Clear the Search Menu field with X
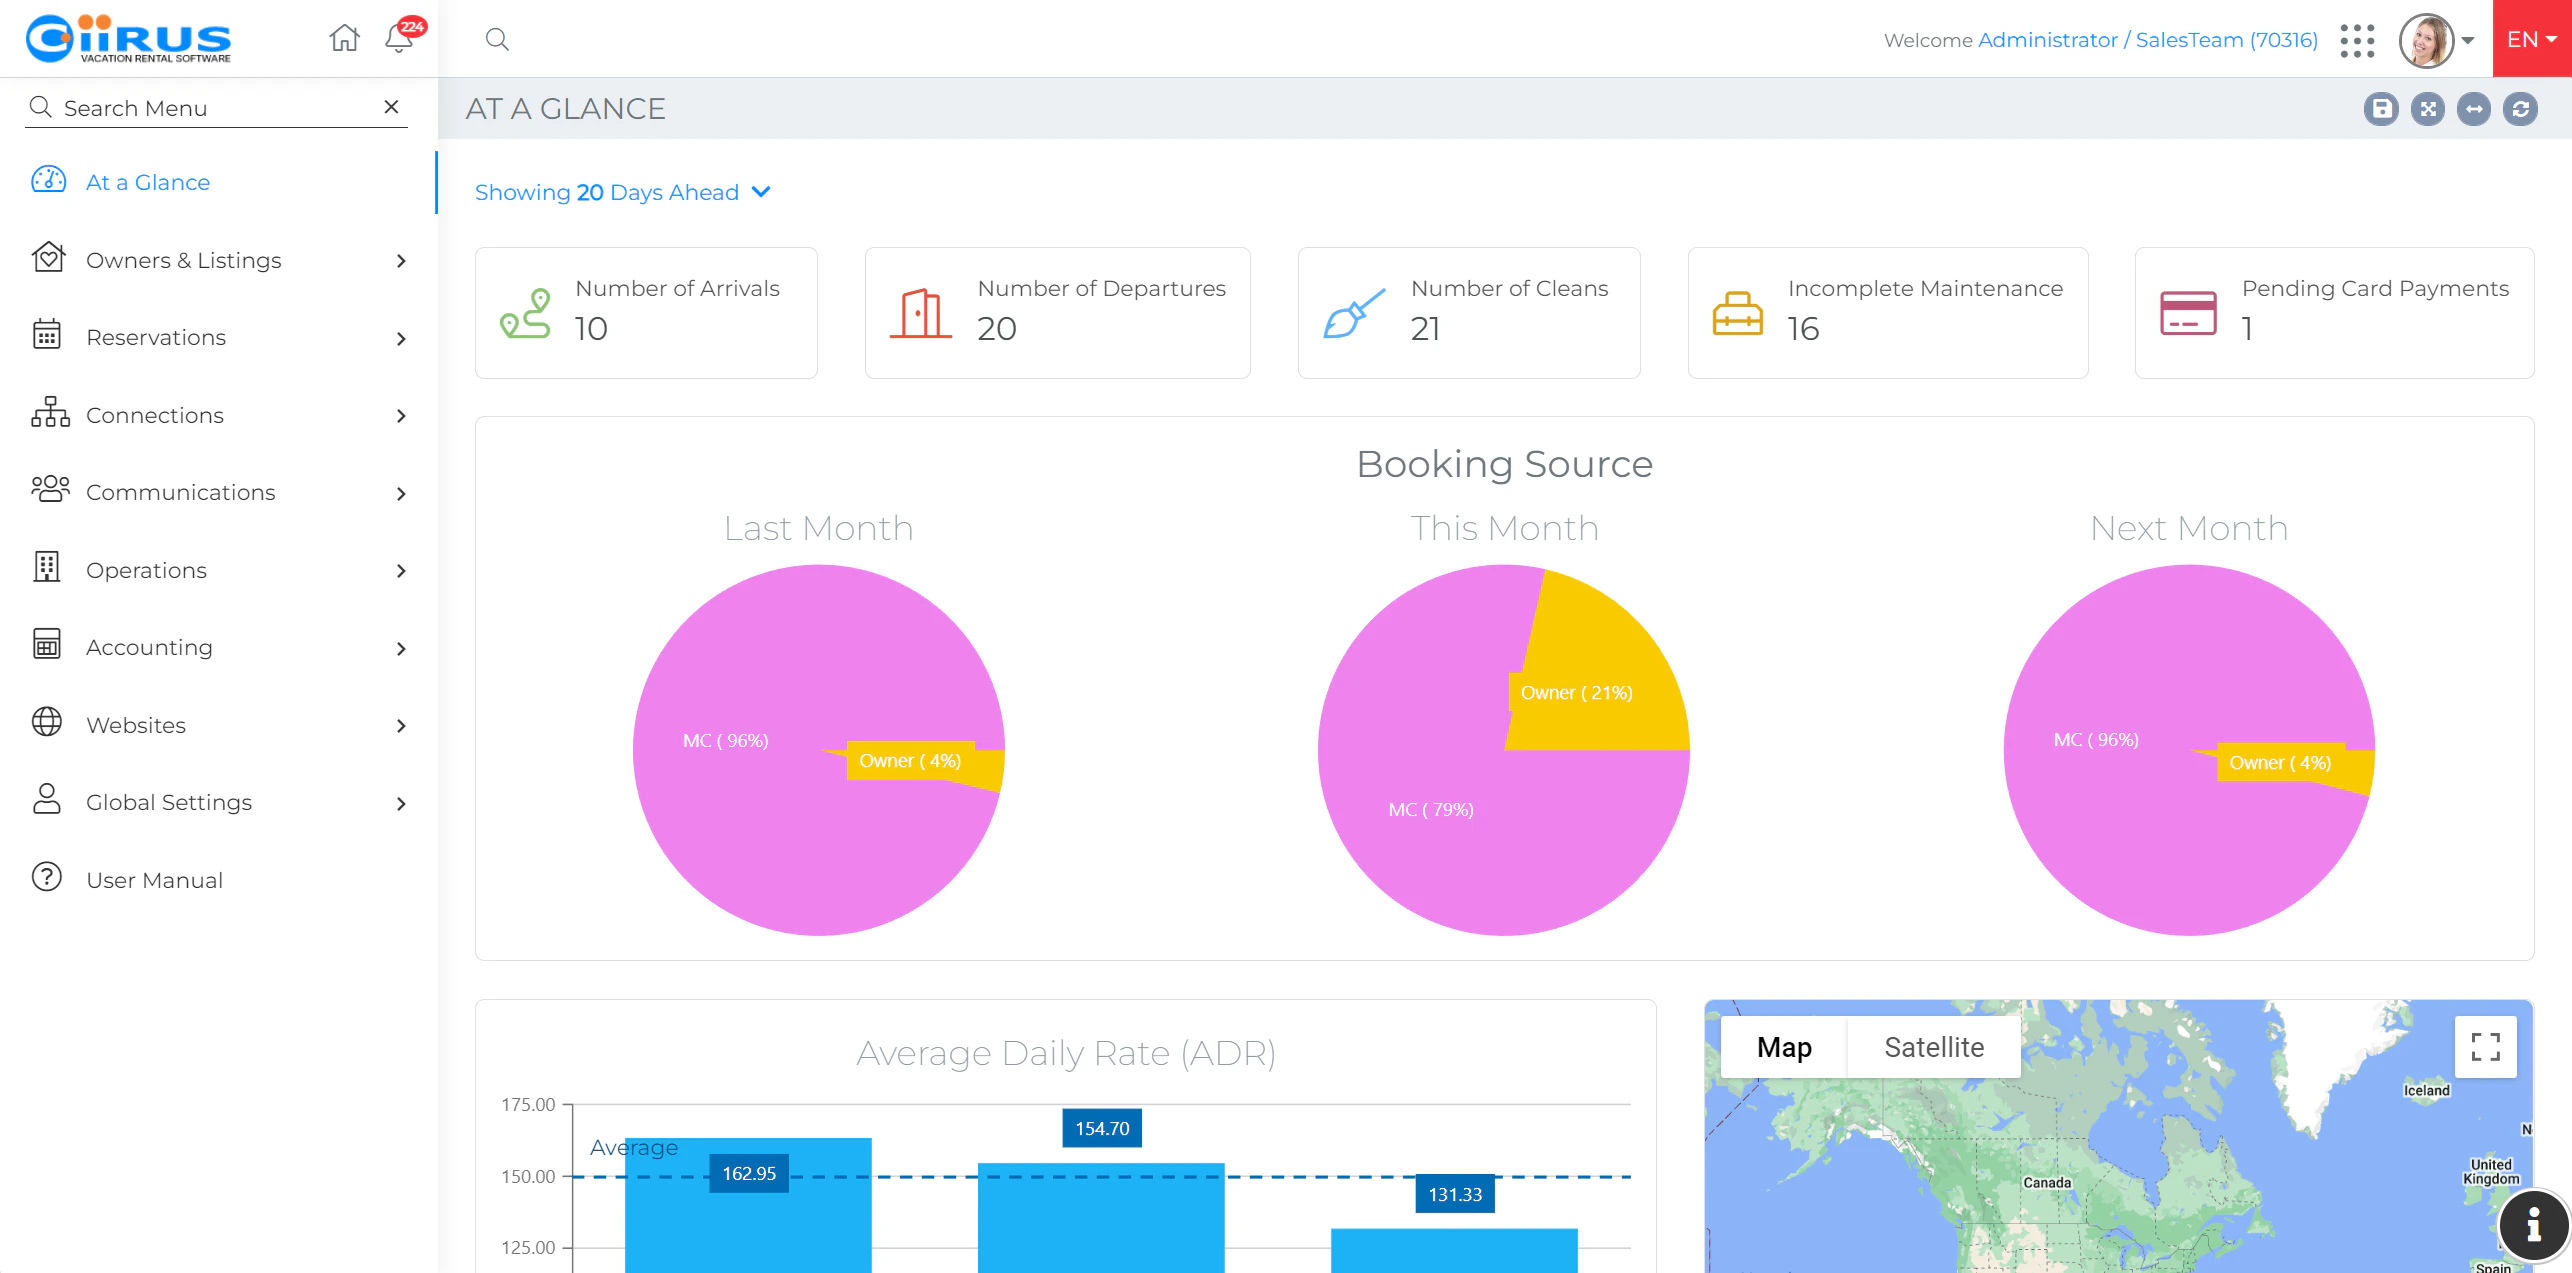Viewport: 2572px width, 1273px height. pyautogui.click(x=391, y=107)
